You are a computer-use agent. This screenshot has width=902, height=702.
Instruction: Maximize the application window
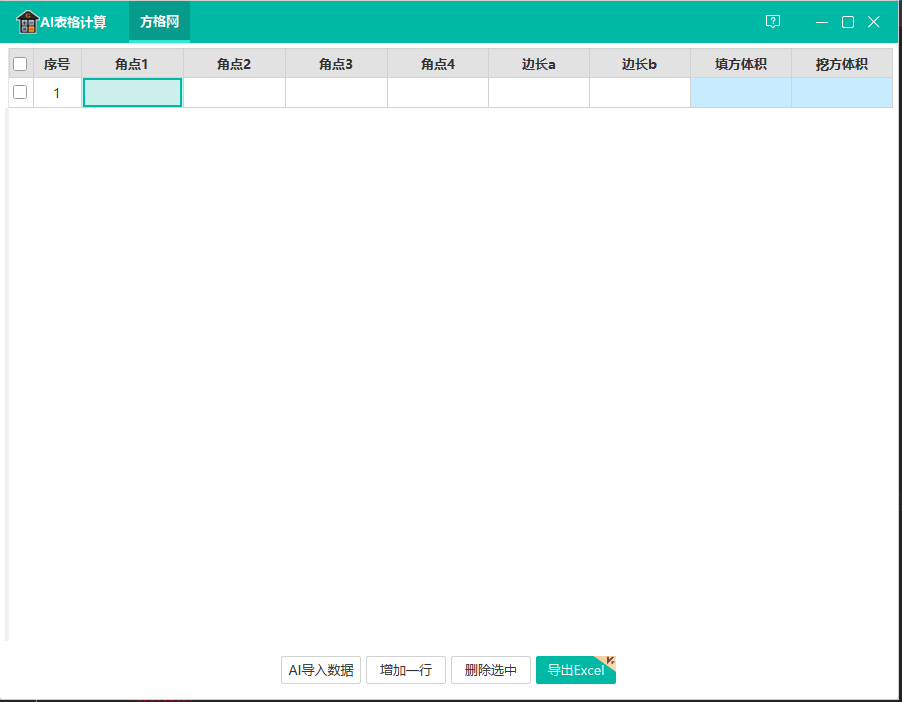coord(848,22)
